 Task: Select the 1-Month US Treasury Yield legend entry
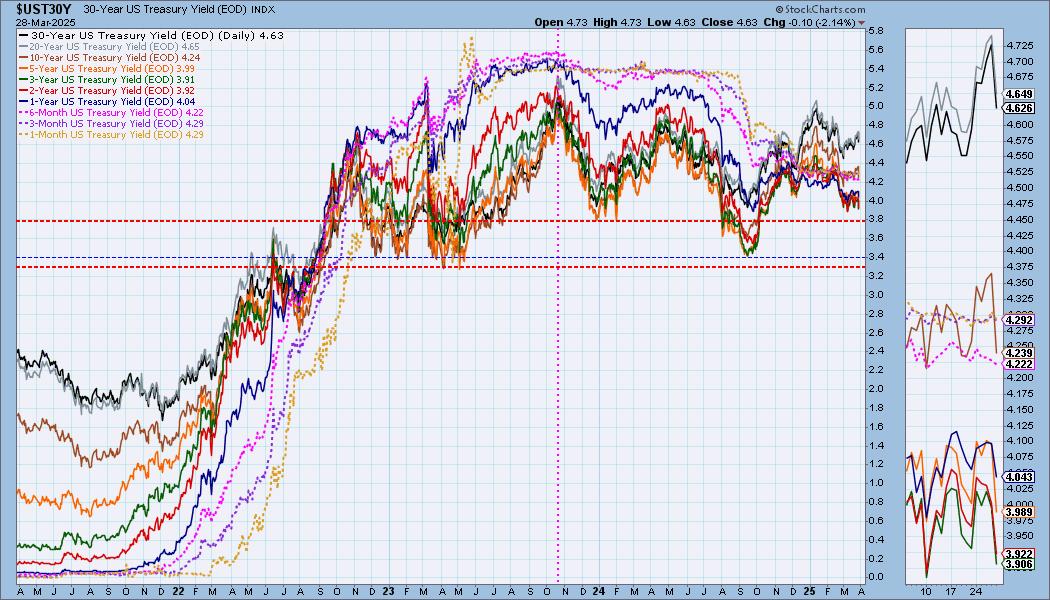pyautogui.click(x=112, y=134)
